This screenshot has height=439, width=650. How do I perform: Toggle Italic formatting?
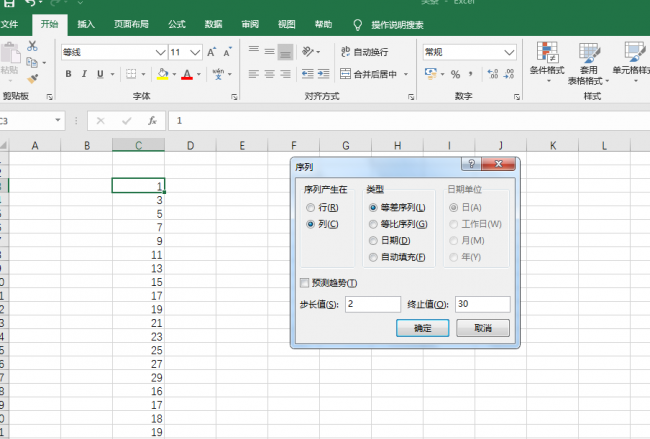[x=84, y=74]
